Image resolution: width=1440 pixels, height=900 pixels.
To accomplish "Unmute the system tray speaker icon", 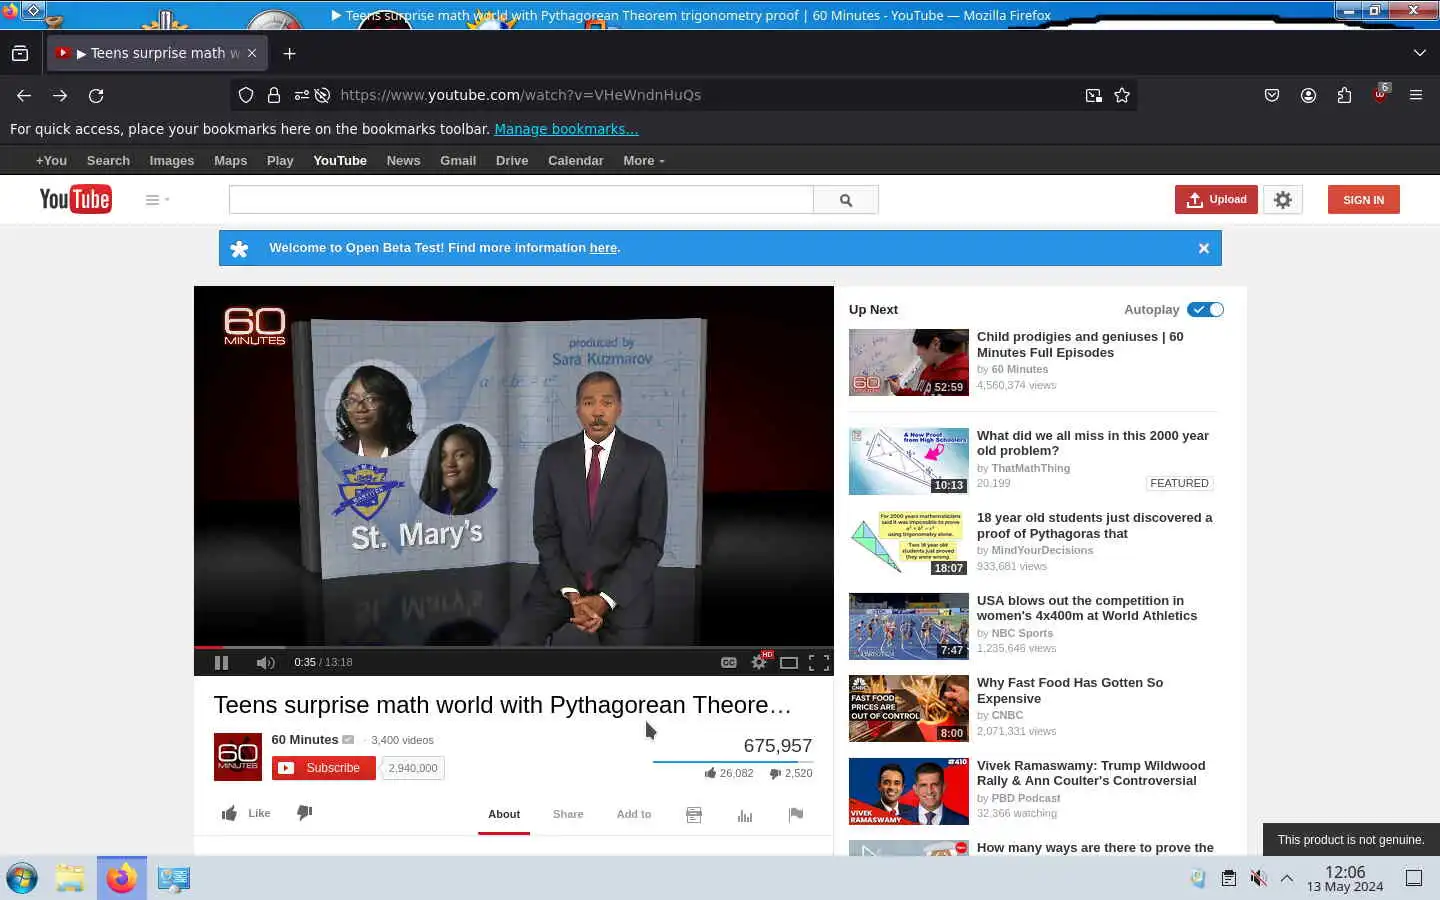I will (x=1258, y=878).
